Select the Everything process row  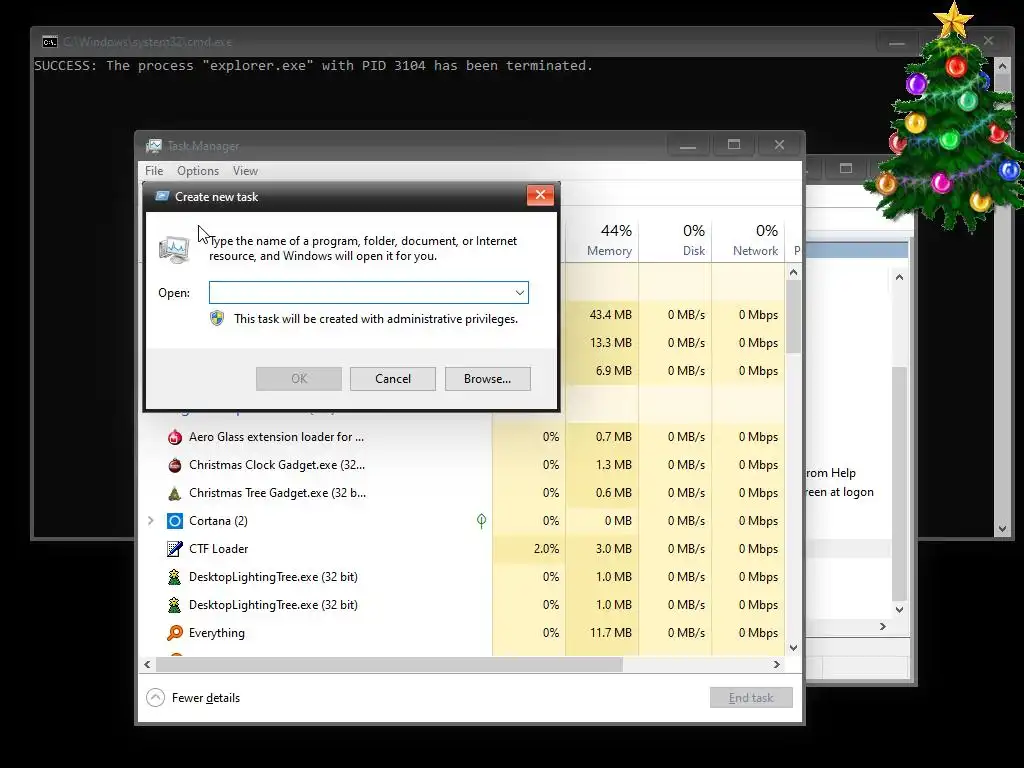click(462, 633)
